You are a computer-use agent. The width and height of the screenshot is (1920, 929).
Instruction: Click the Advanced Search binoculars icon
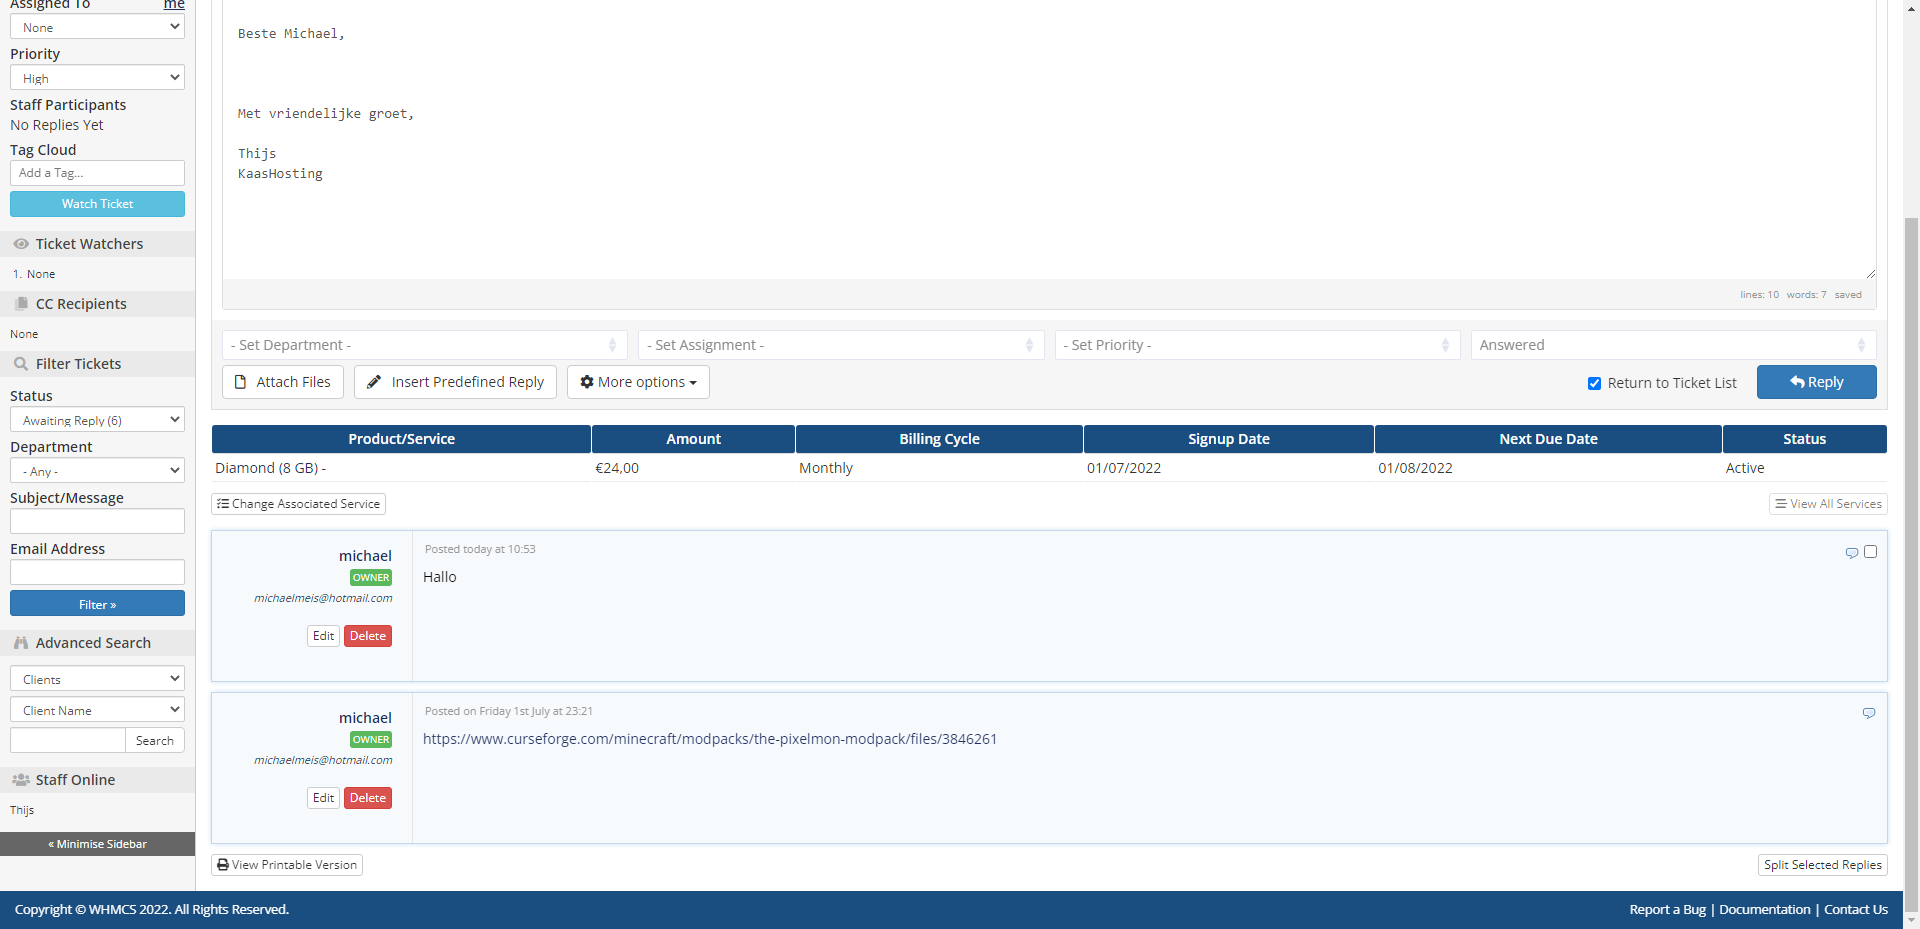pos(21,643)
